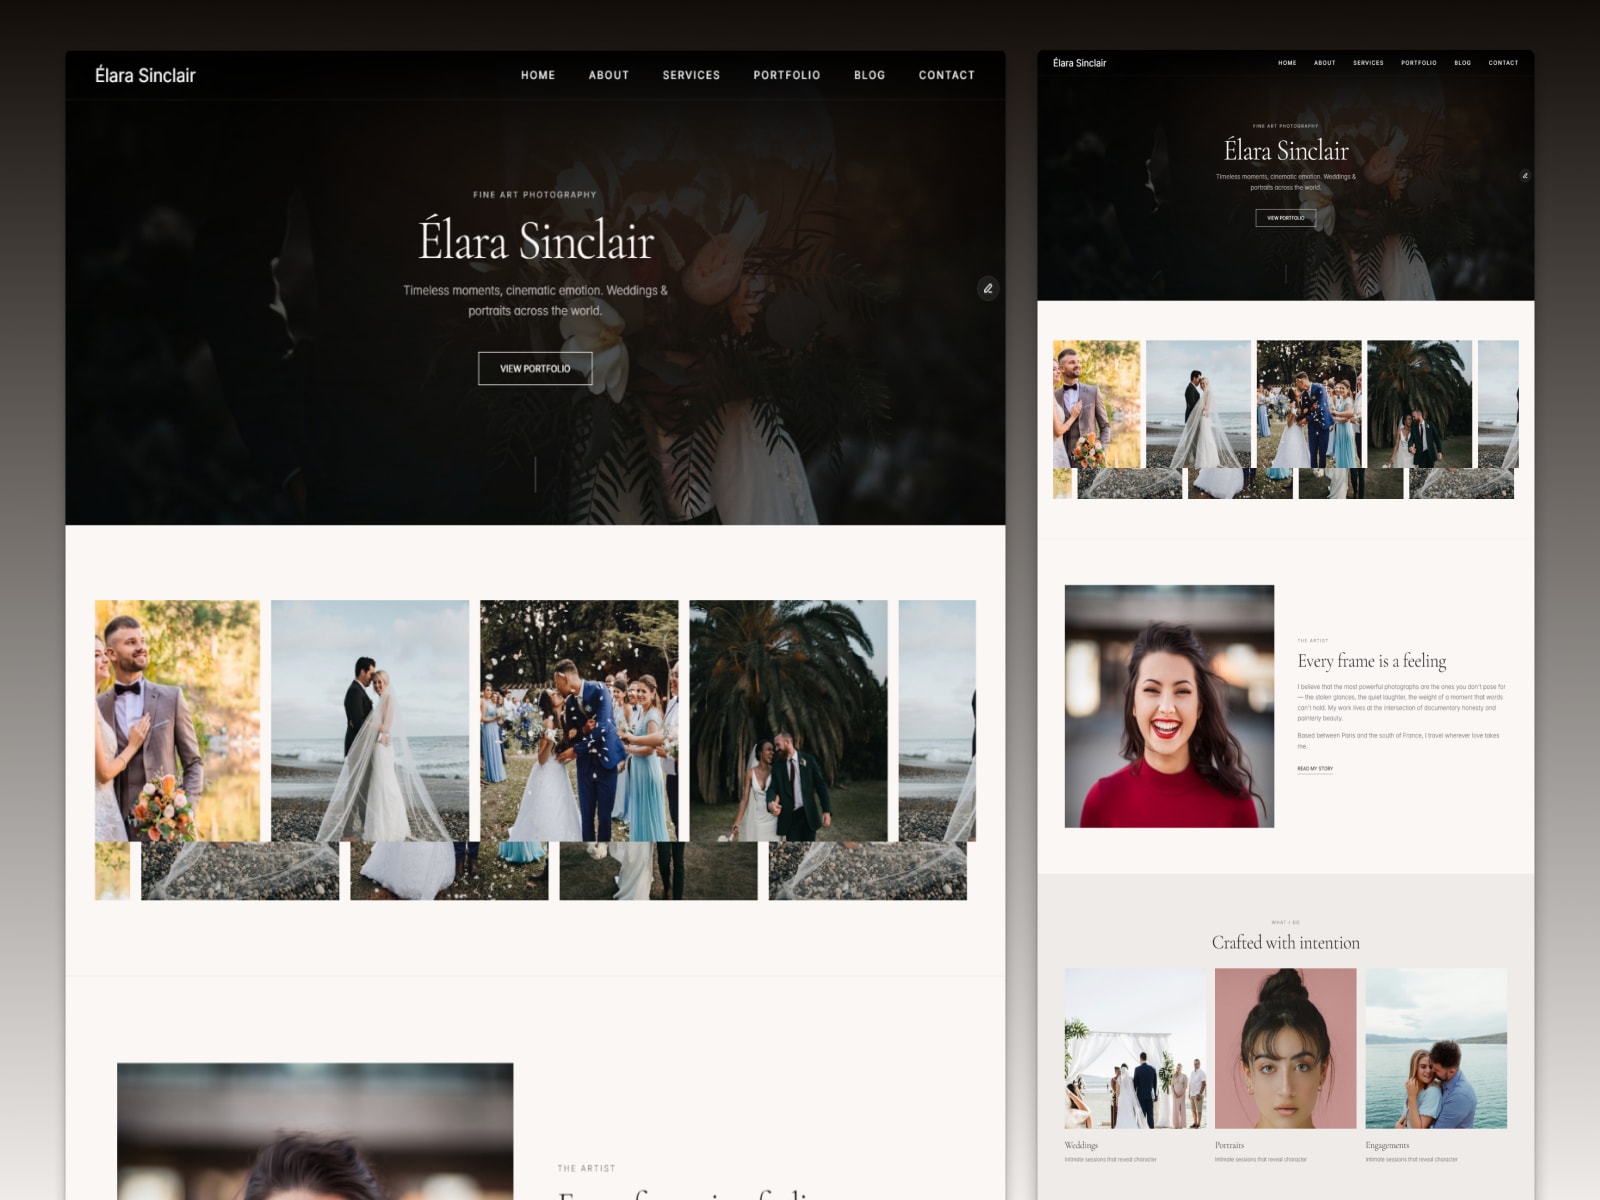Open HOME in the left window navigation
This screenshot has width=1600, height=1200.
click(538, 75)
